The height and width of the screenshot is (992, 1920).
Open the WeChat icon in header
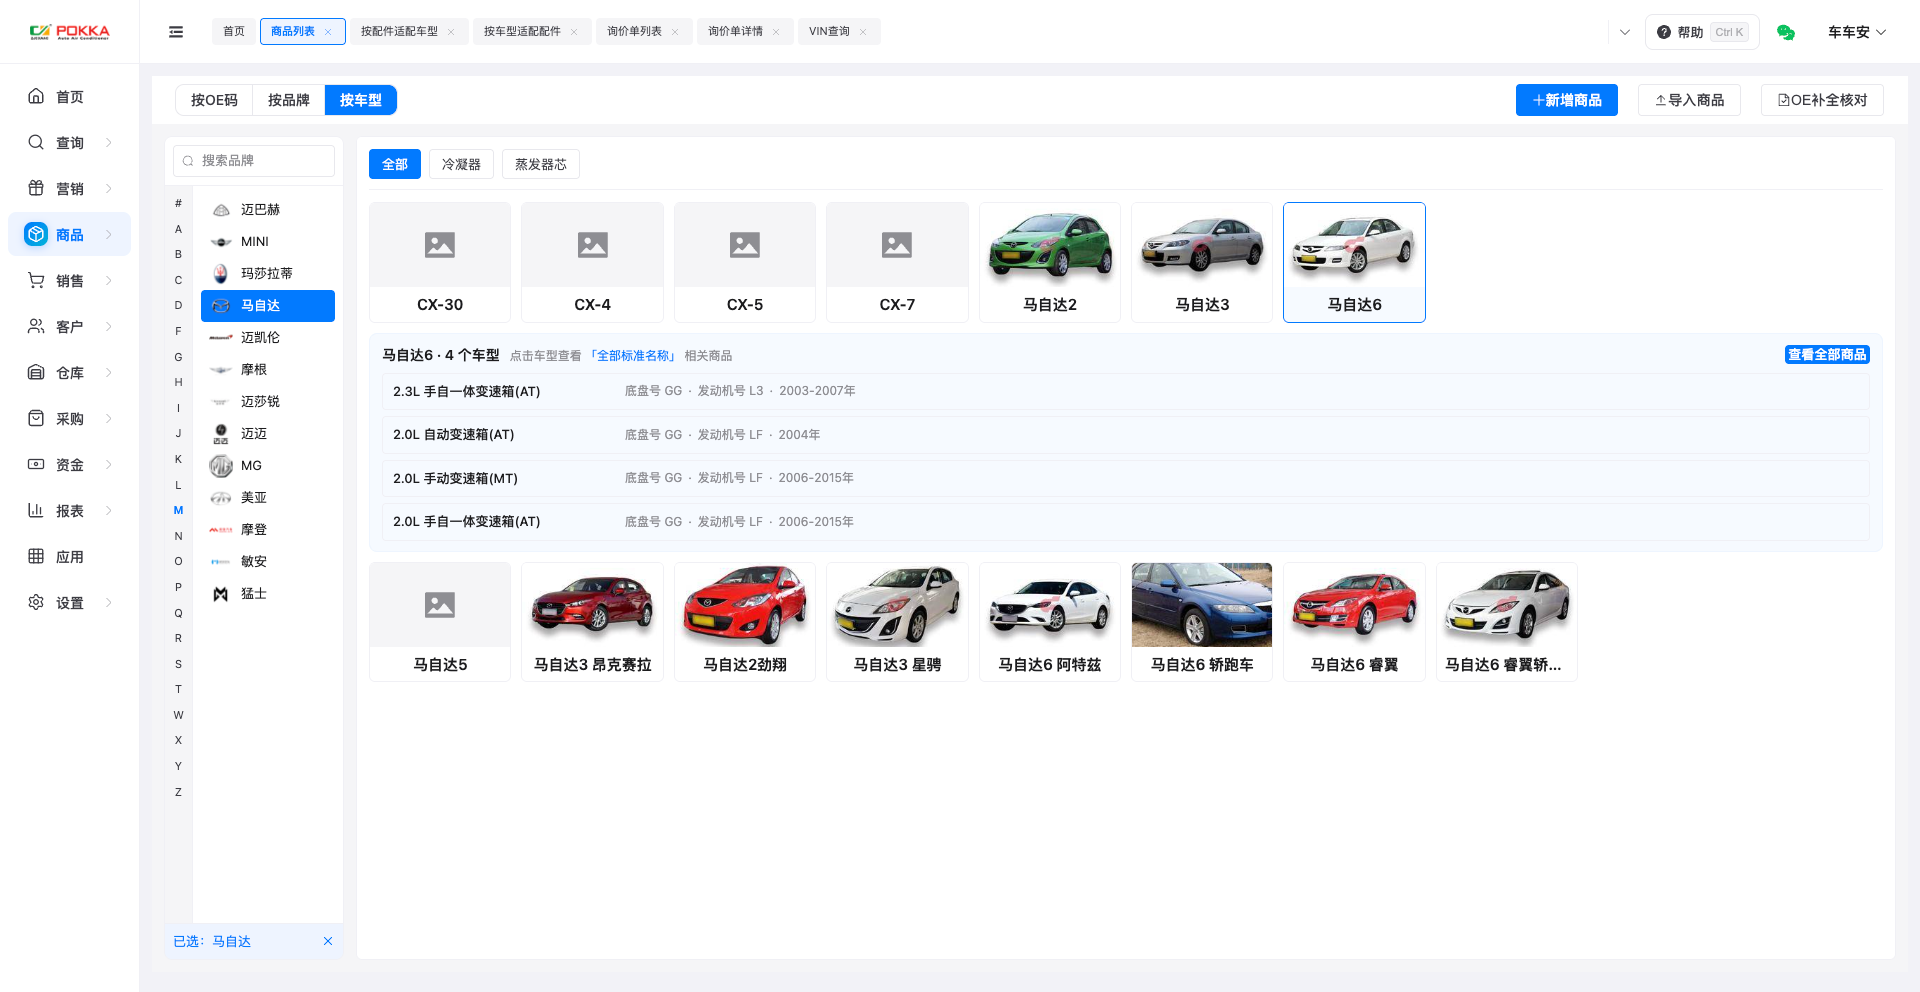(1786, 32)
